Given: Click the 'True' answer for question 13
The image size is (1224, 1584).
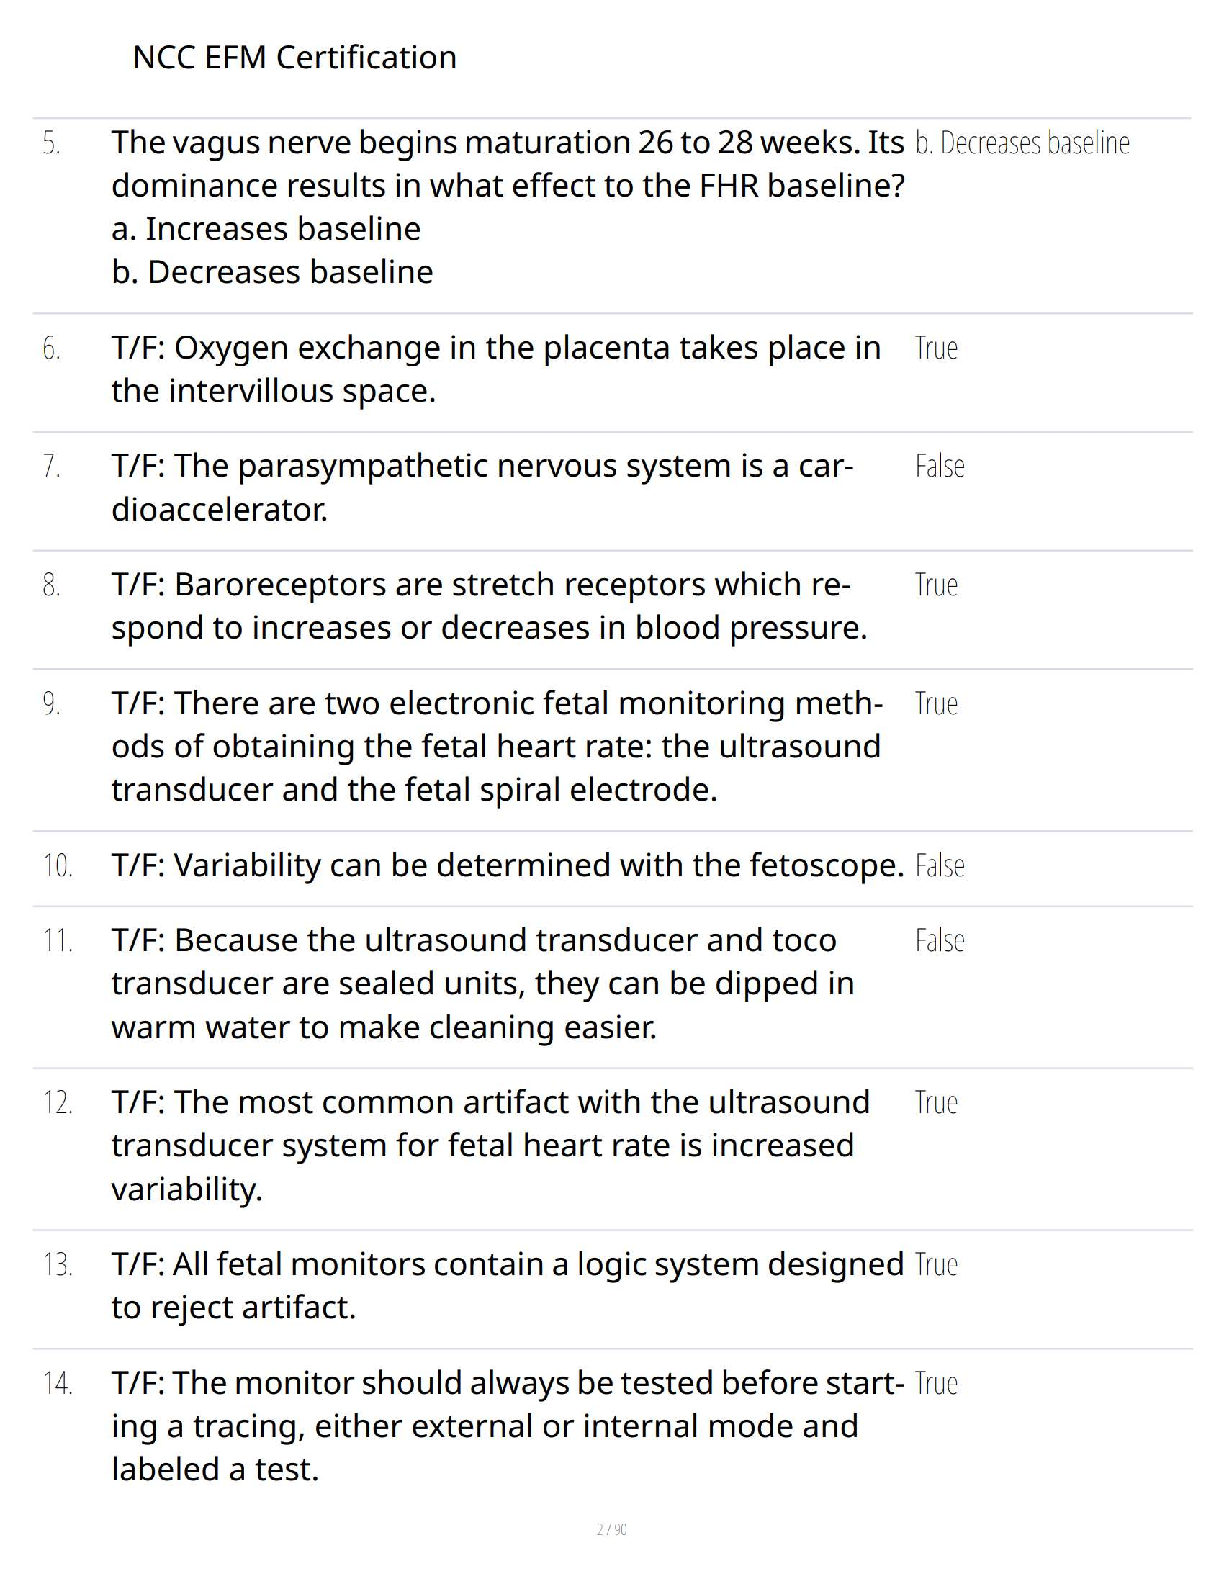Looking at the screenshot, I should click(936, 1265).
